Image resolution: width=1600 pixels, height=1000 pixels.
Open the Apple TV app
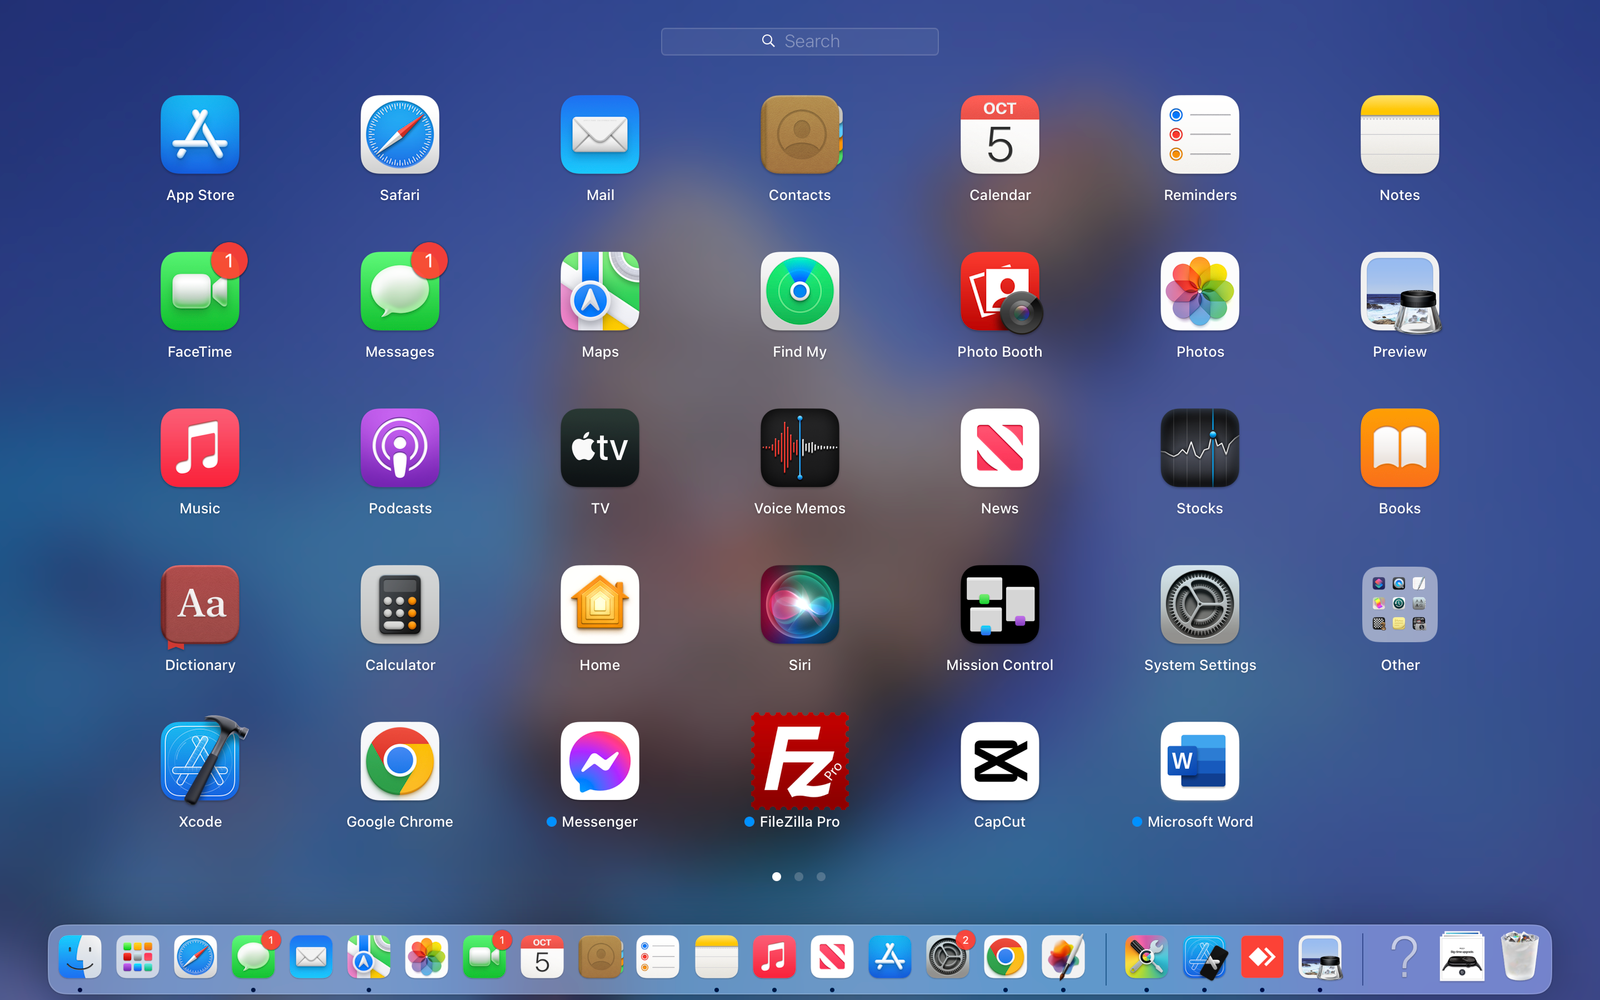pos(600,448)
